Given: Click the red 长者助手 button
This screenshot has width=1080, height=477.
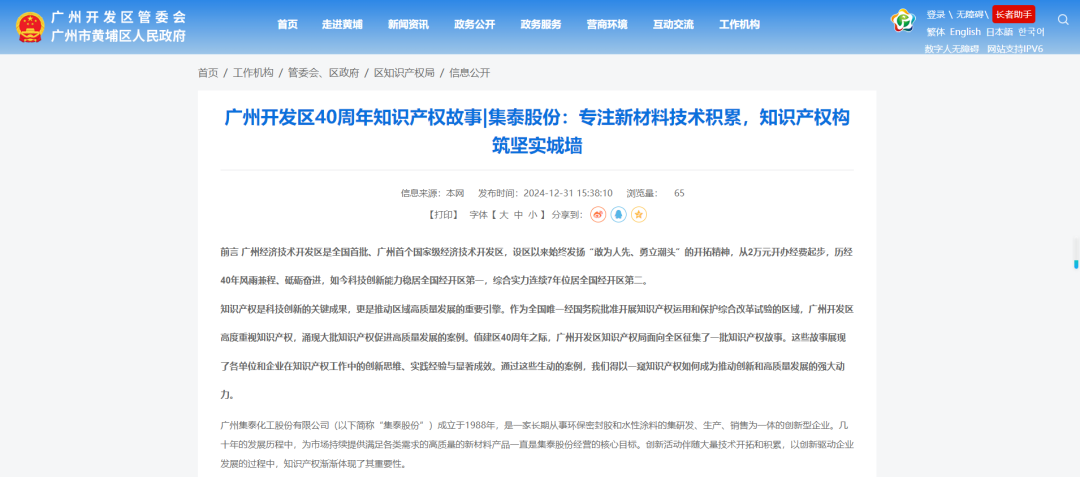Looking at the screenshot, I should [1013, 14].
